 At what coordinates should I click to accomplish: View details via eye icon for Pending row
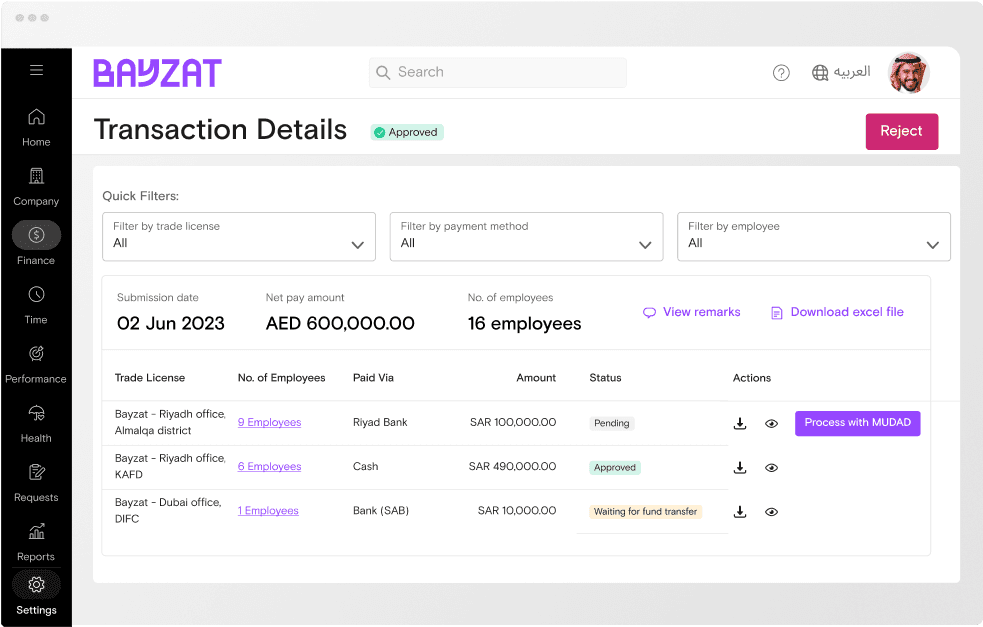point(771,423)
